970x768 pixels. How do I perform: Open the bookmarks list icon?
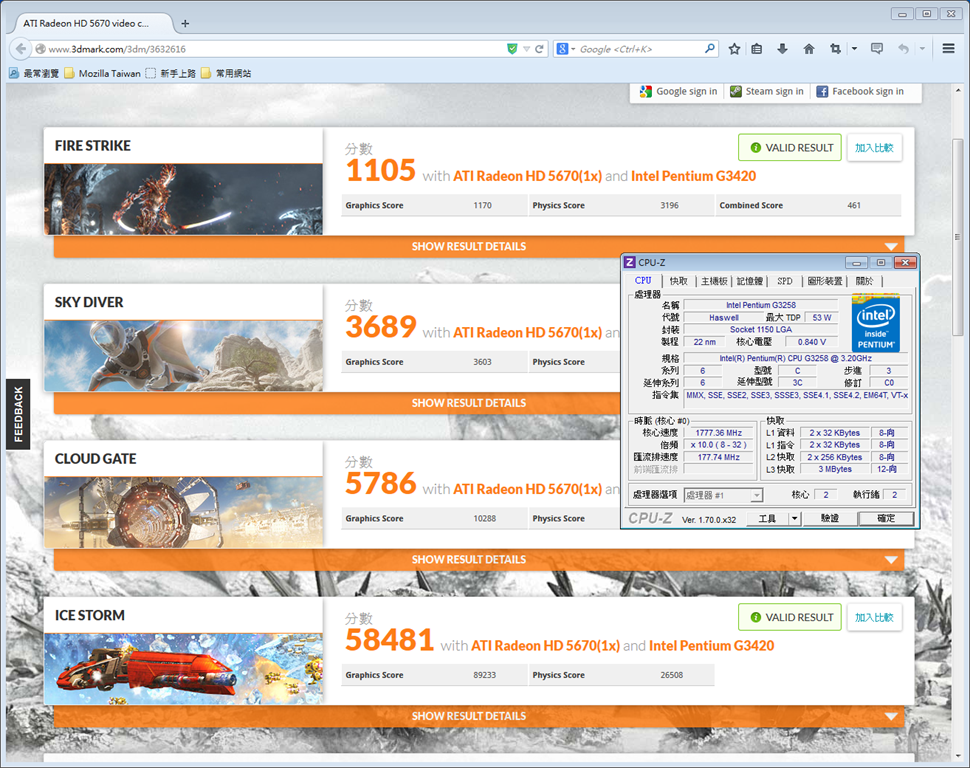(757, 49)
